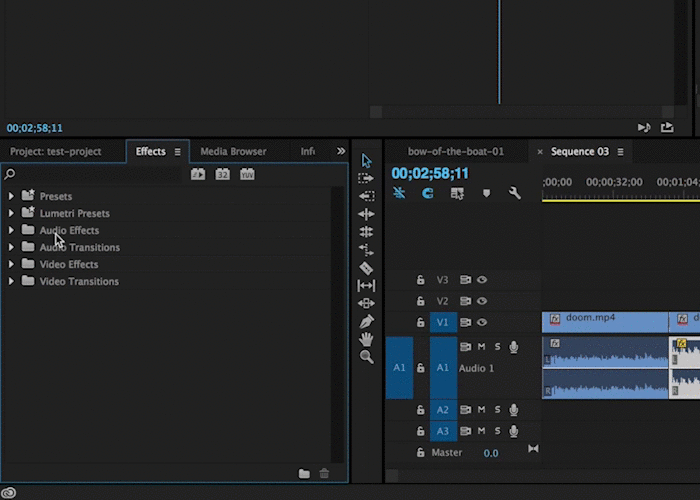
Task: Select the Pen tool
Action: (366, 321)
